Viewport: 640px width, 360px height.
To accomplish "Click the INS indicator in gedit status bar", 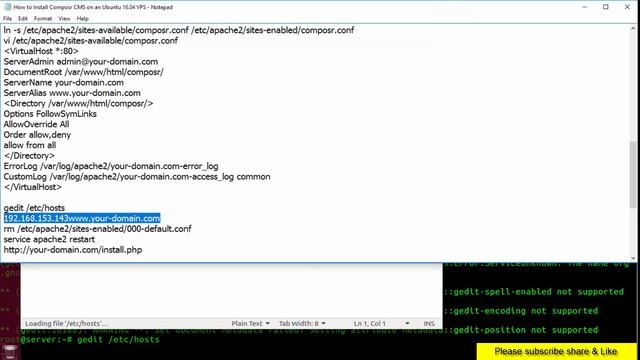I will pos(429,323).
